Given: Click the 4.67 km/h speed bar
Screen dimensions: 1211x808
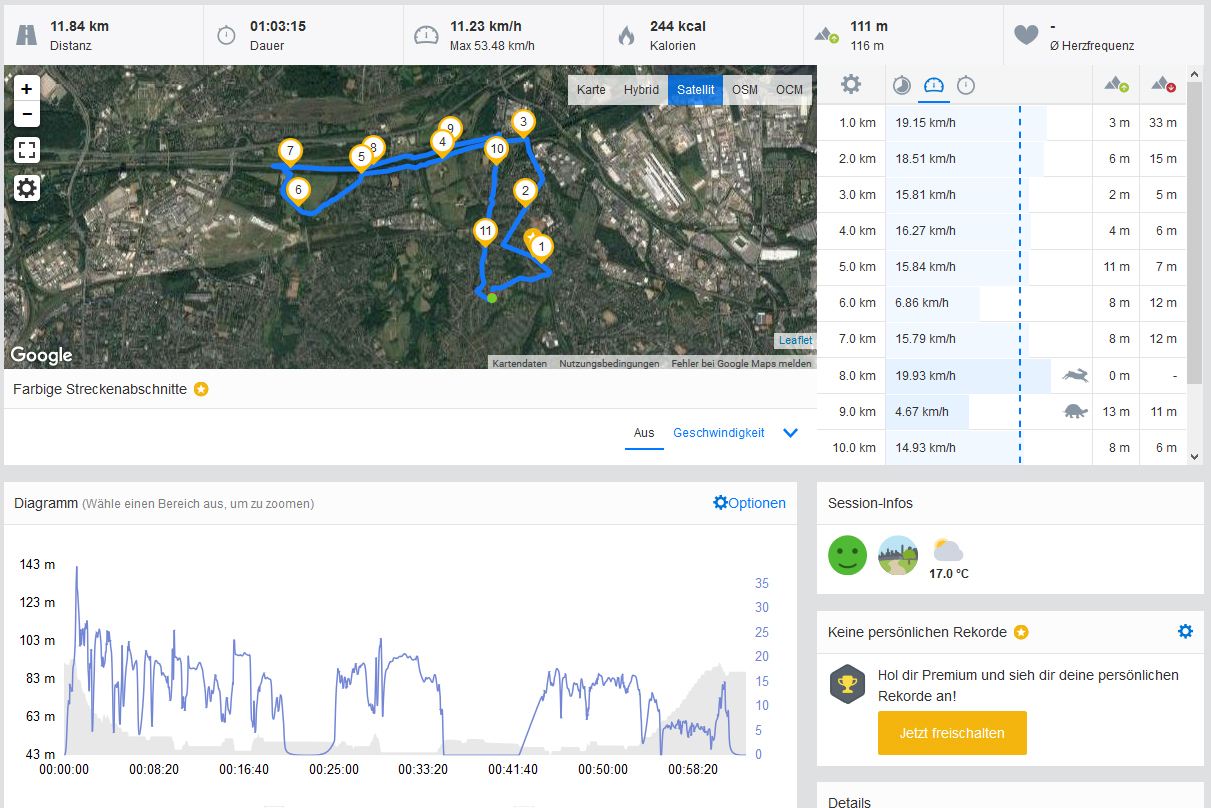Looking at the screenshot, I should click(x=927, y=411).
